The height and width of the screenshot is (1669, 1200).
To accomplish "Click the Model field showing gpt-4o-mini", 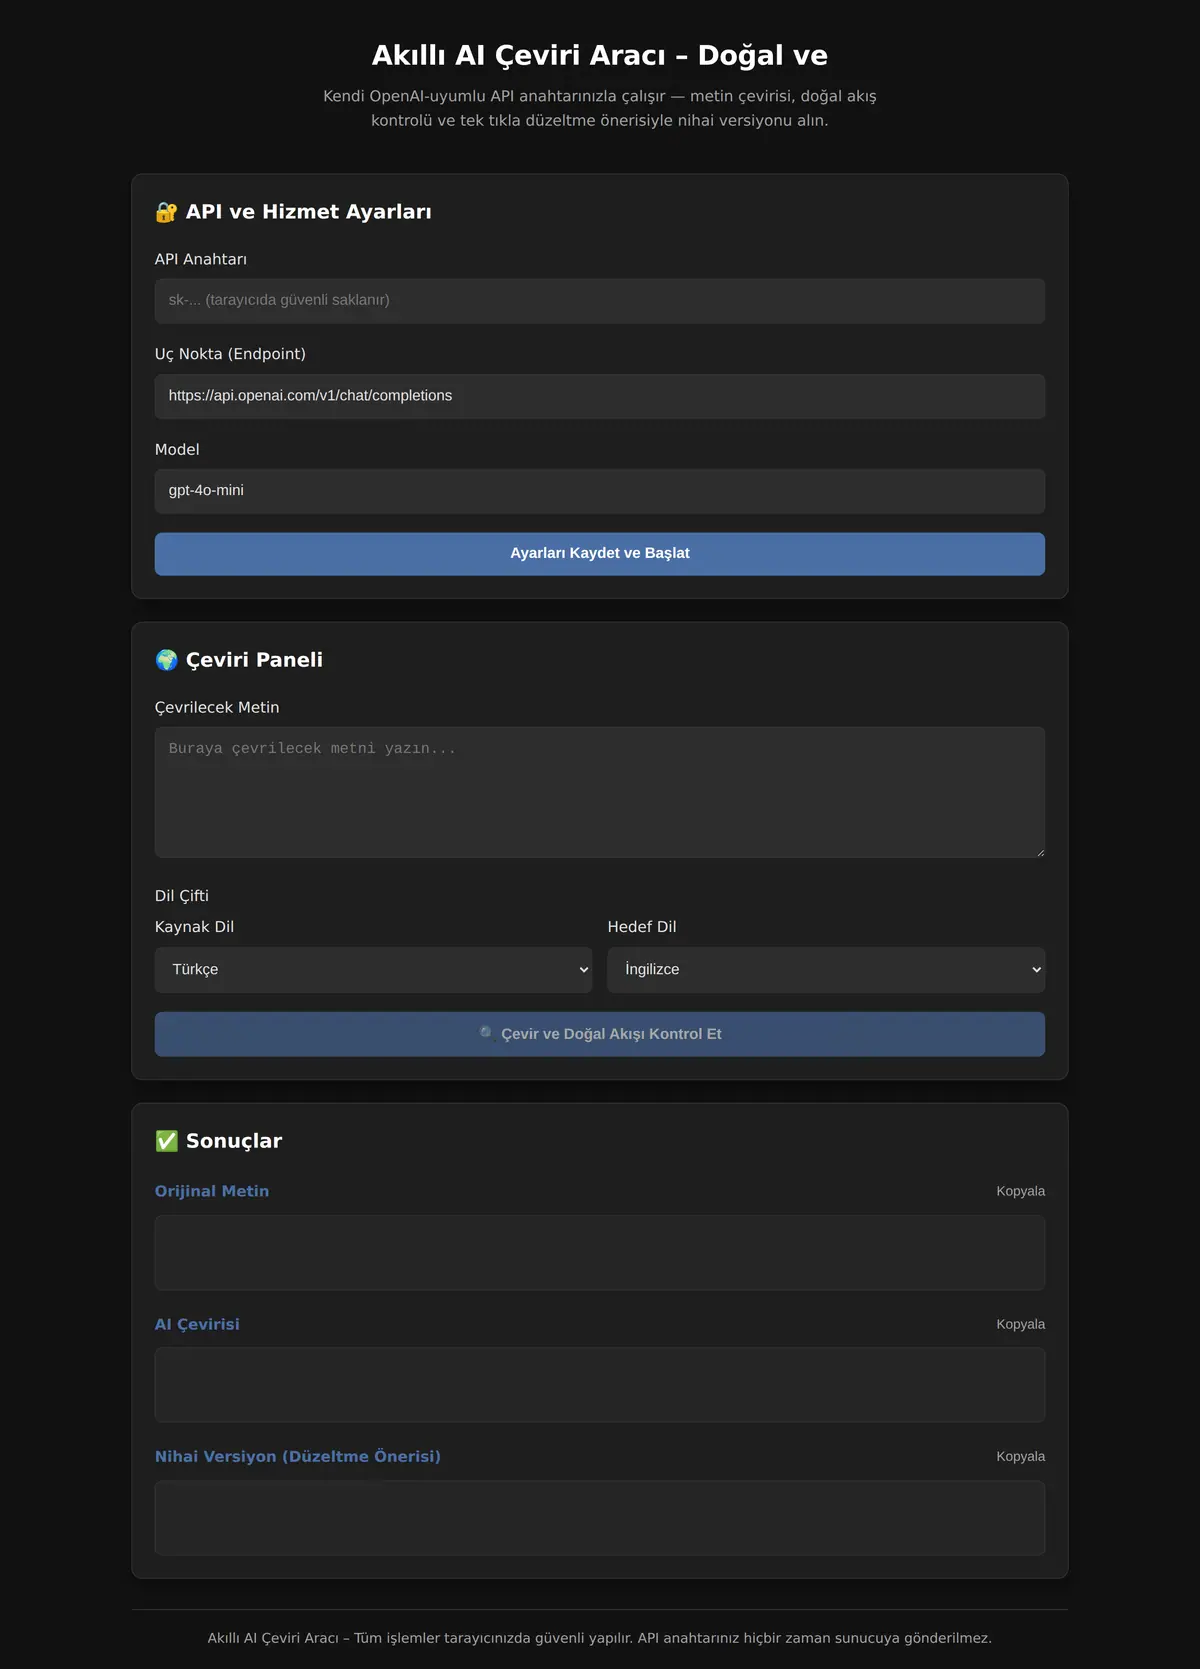I will pos(600,491).
